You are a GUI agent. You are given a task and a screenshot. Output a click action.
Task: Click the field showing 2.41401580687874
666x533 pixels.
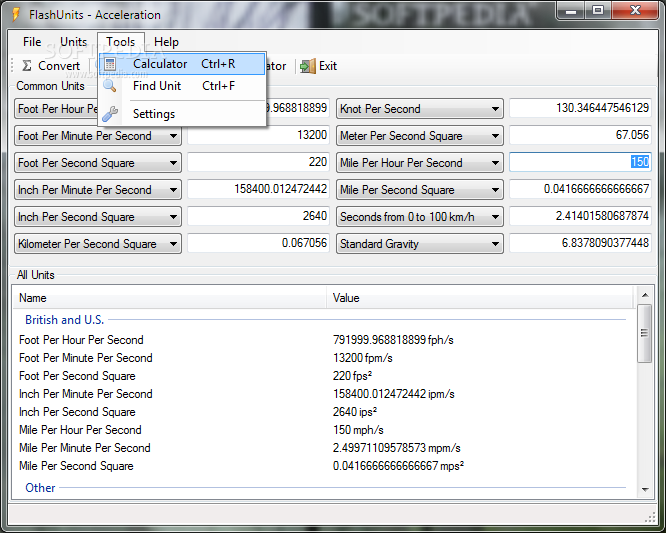click(580, 216)
